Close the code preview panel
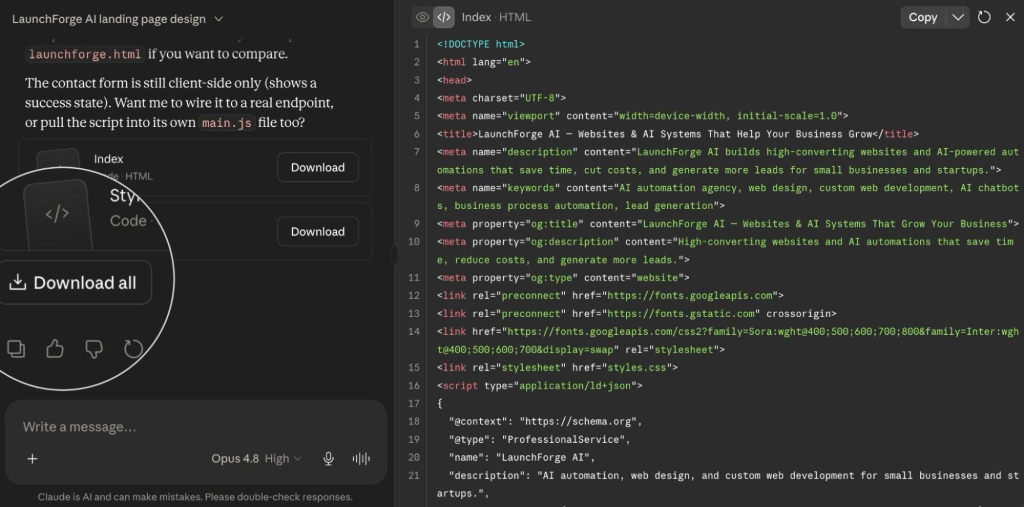Viewport: 1024px width, 507px height. (x=1010, y=18)
